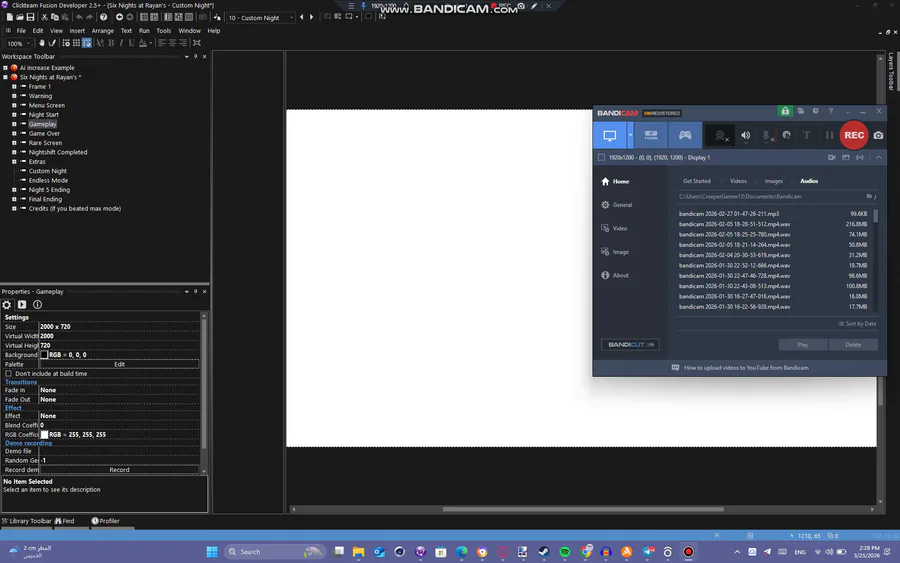Select the hand pan tool icon
Viewport: 900px width, 563px height.
(41, 43)
